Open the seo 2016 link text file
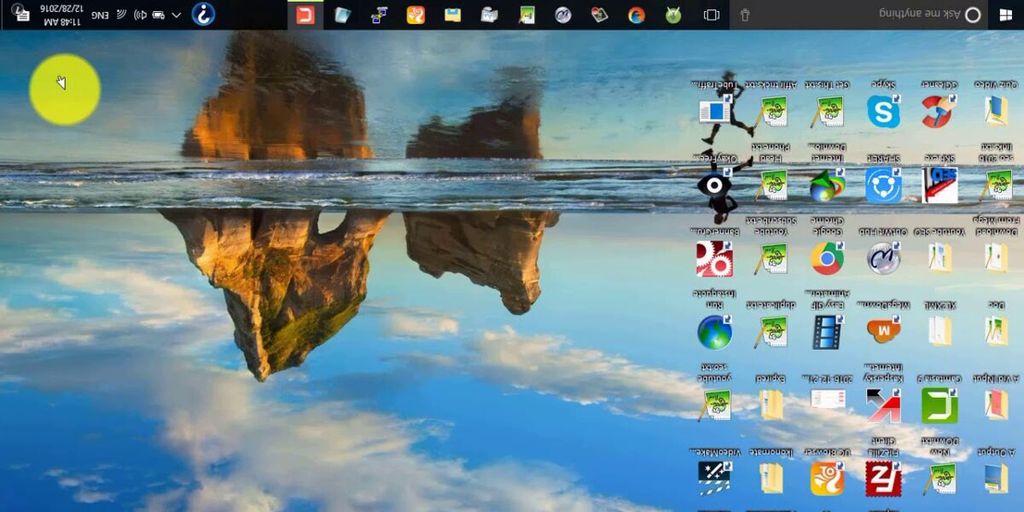 [996, 185]
